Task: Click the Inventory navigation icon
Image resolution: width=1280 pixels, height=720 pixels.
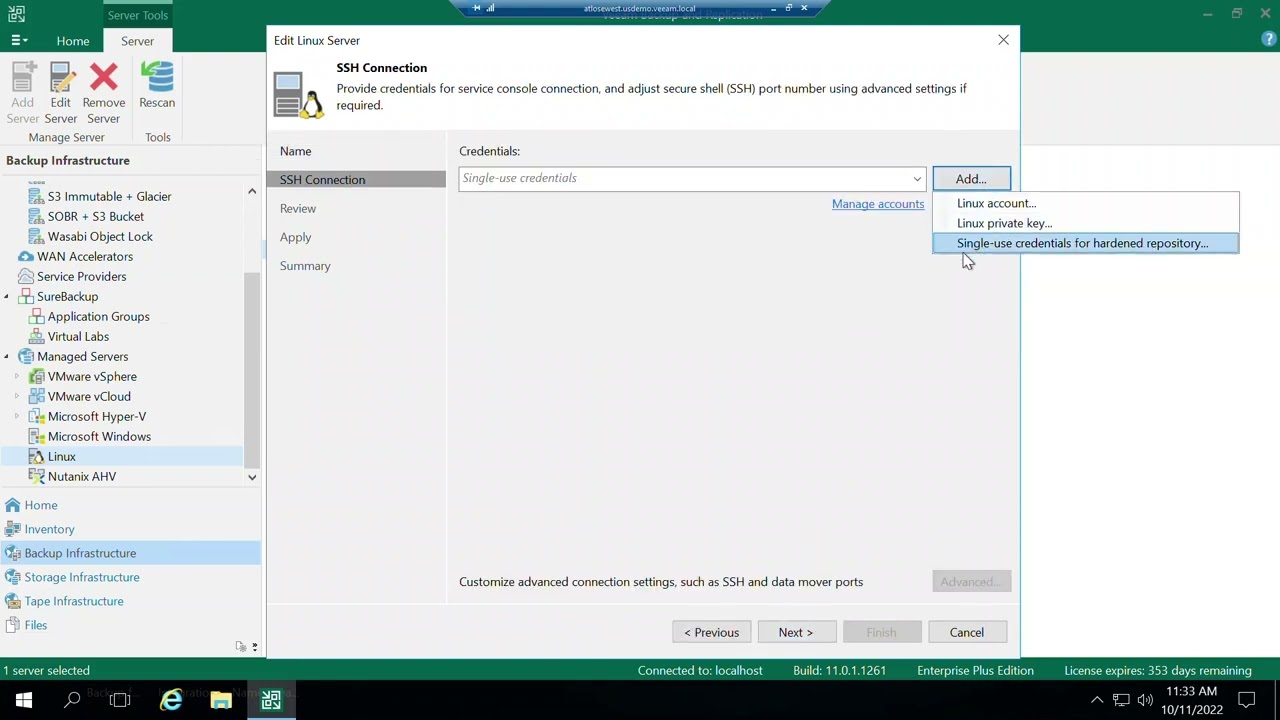Action: [x=12, y=529]
